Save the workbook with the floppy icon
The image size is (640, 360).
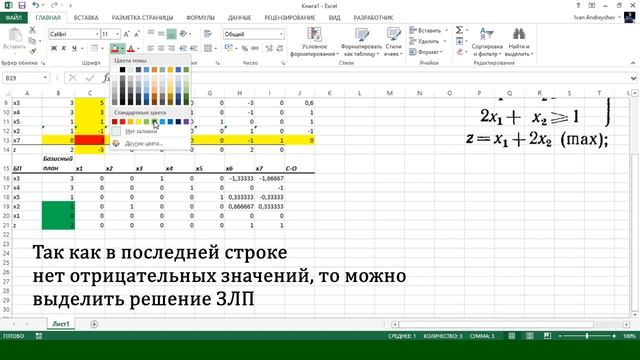pyautogui.click(x=22, y=5)
